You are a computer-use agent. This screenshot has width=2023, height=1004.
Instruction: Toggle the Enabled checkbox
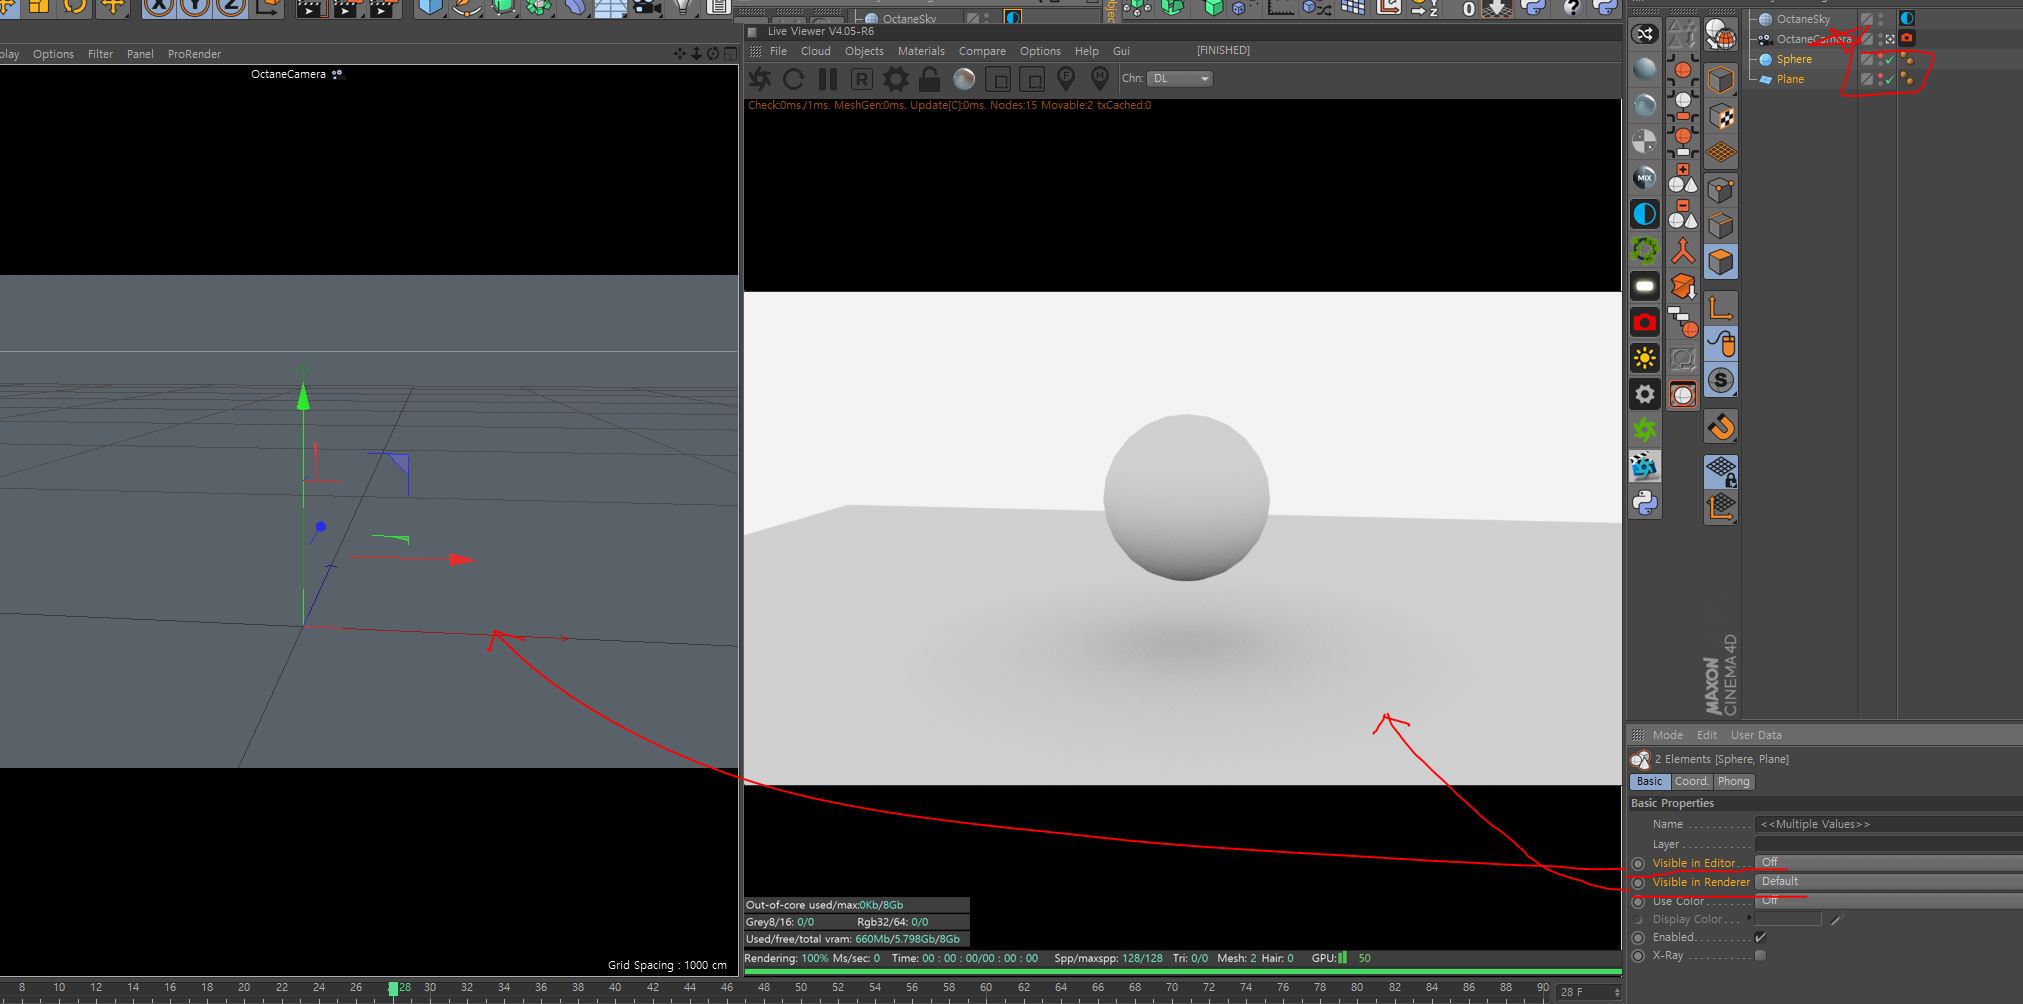(1760, 937)
